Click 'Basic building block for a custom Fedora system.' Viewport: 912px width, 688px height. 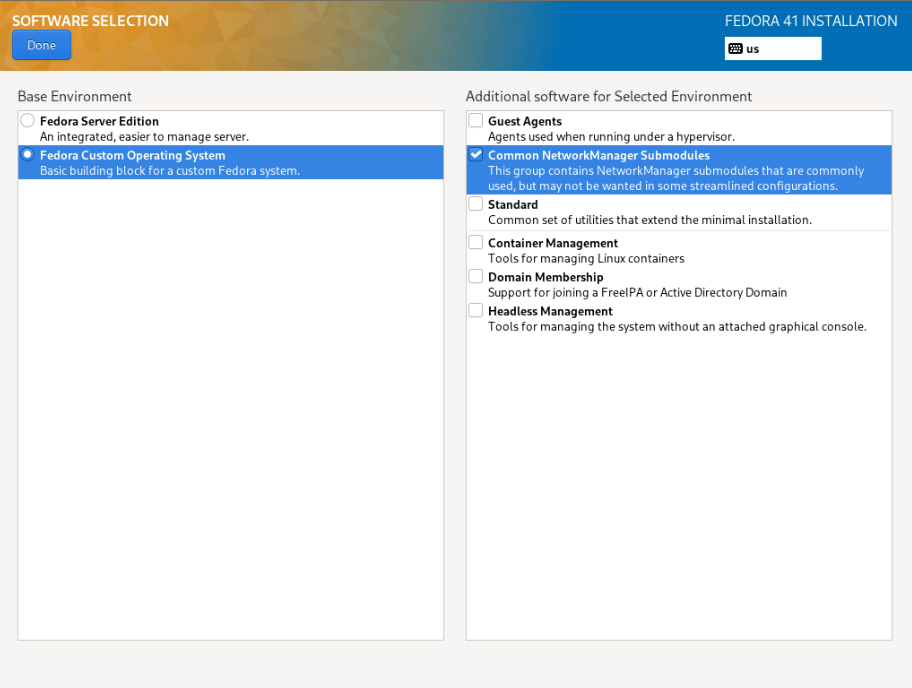click(170, 171)
